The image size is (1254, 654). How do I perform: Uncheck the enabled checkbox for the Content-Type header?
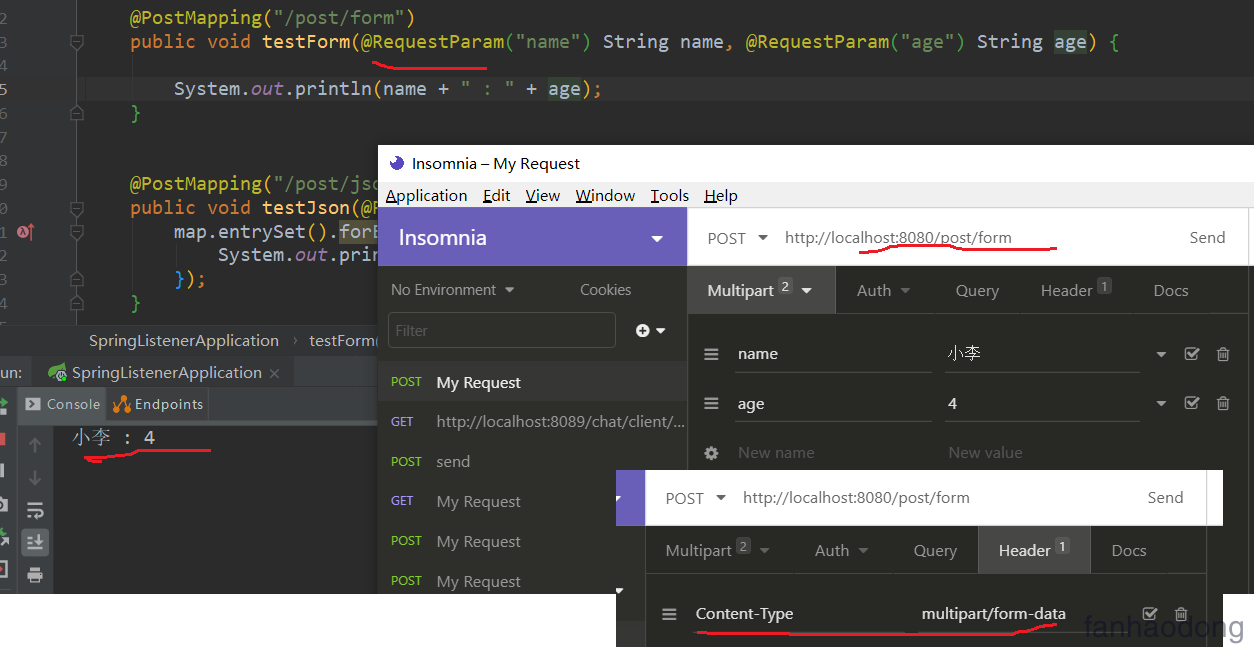pos(1149,614)
